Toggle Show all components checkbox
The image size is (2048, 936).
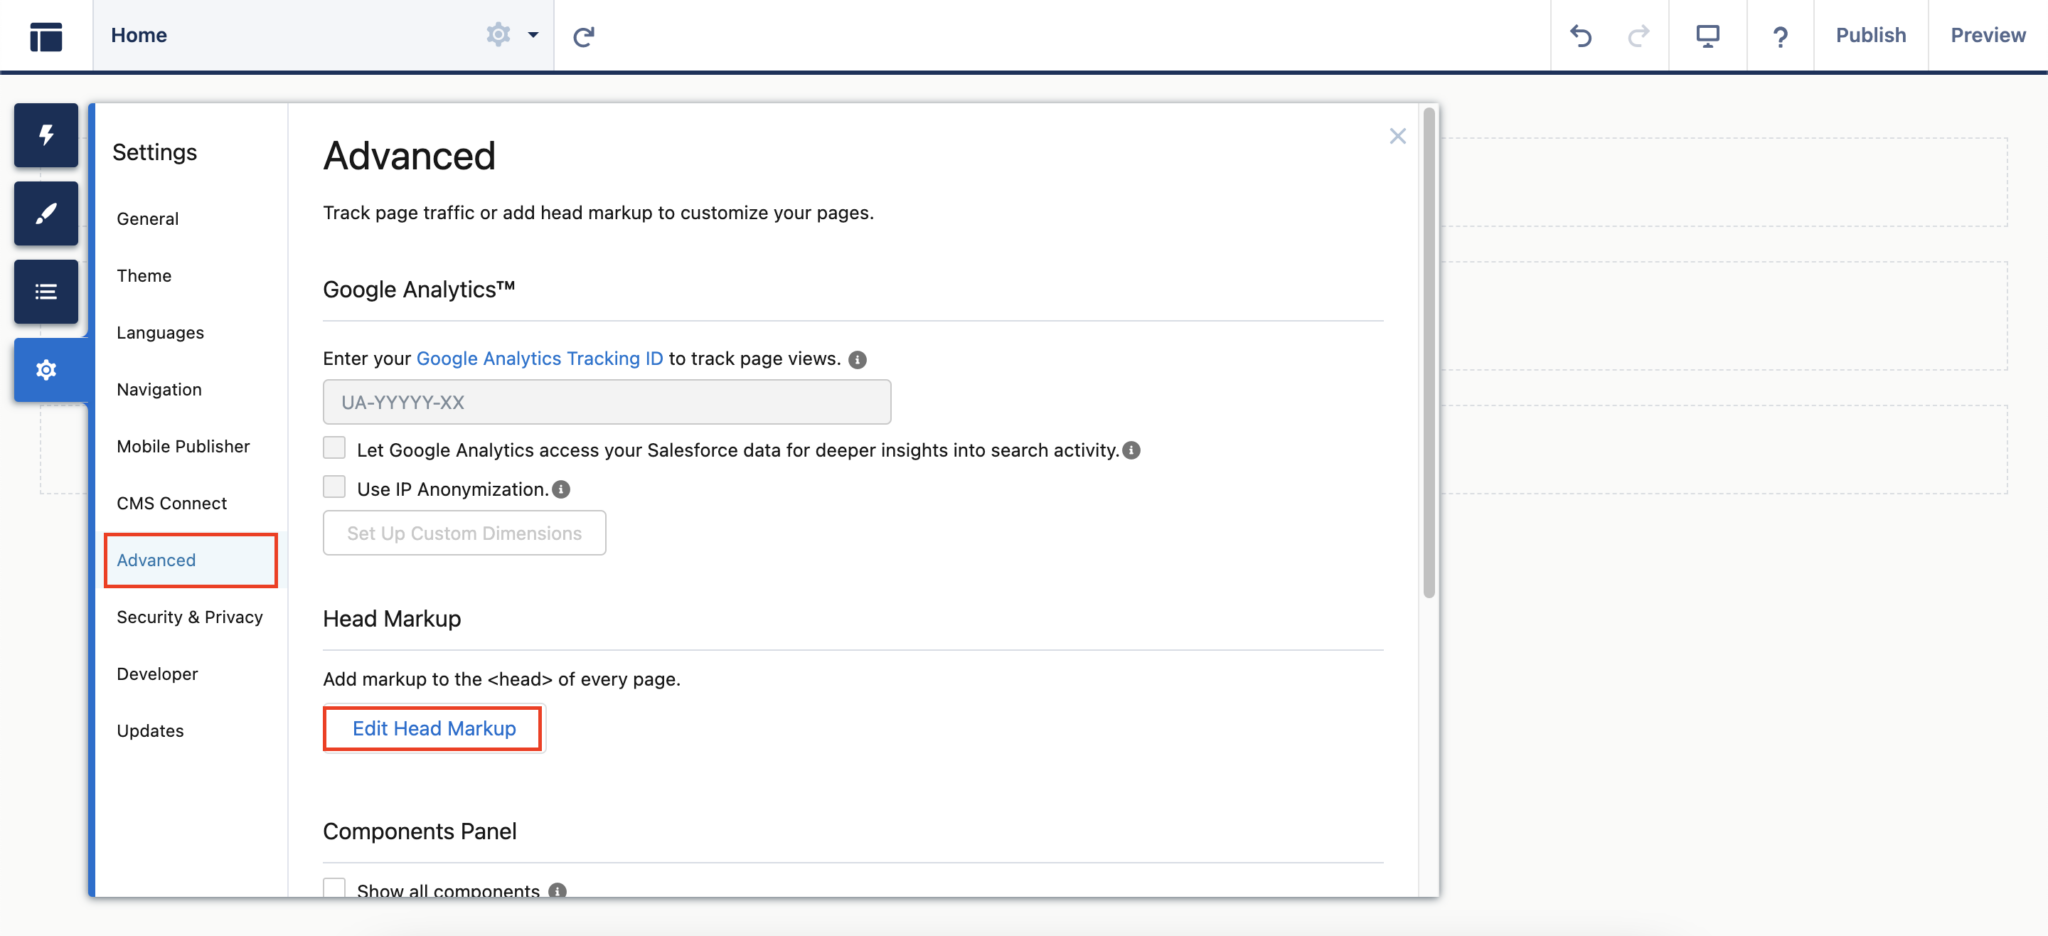334,888
